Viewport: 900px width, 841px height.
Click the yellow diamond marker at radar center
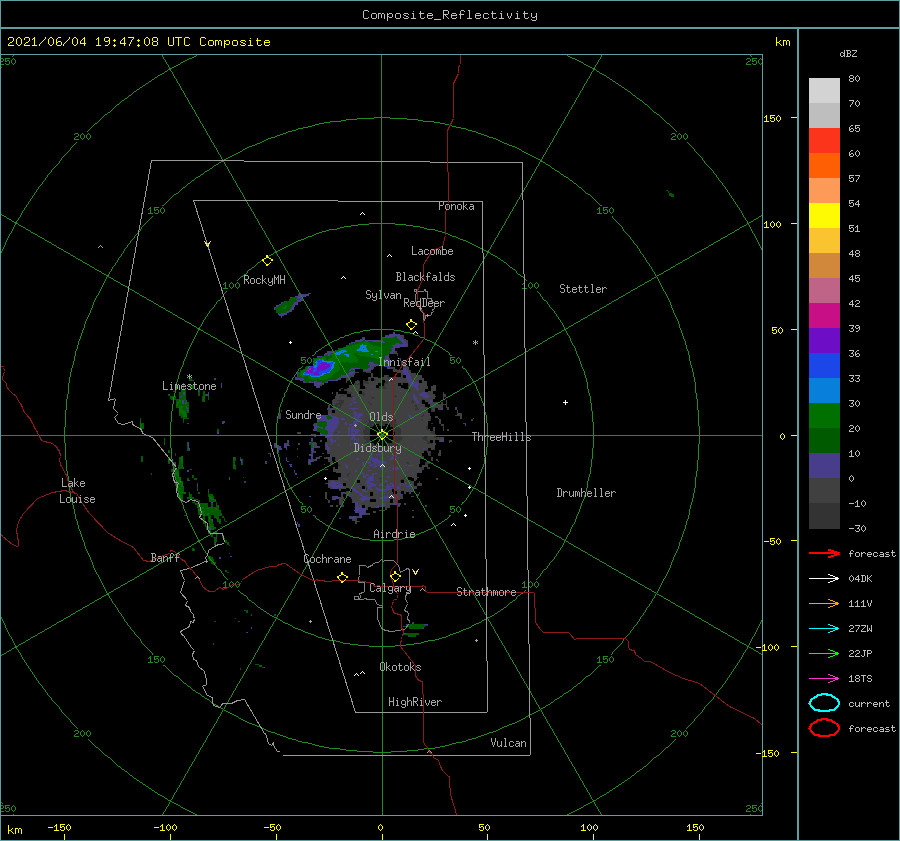coord(382,435)
